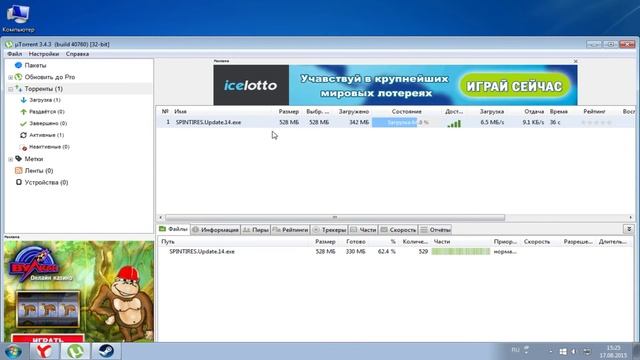Switch to the Информация tab
The image size is (640, 360).
point(216,230)
